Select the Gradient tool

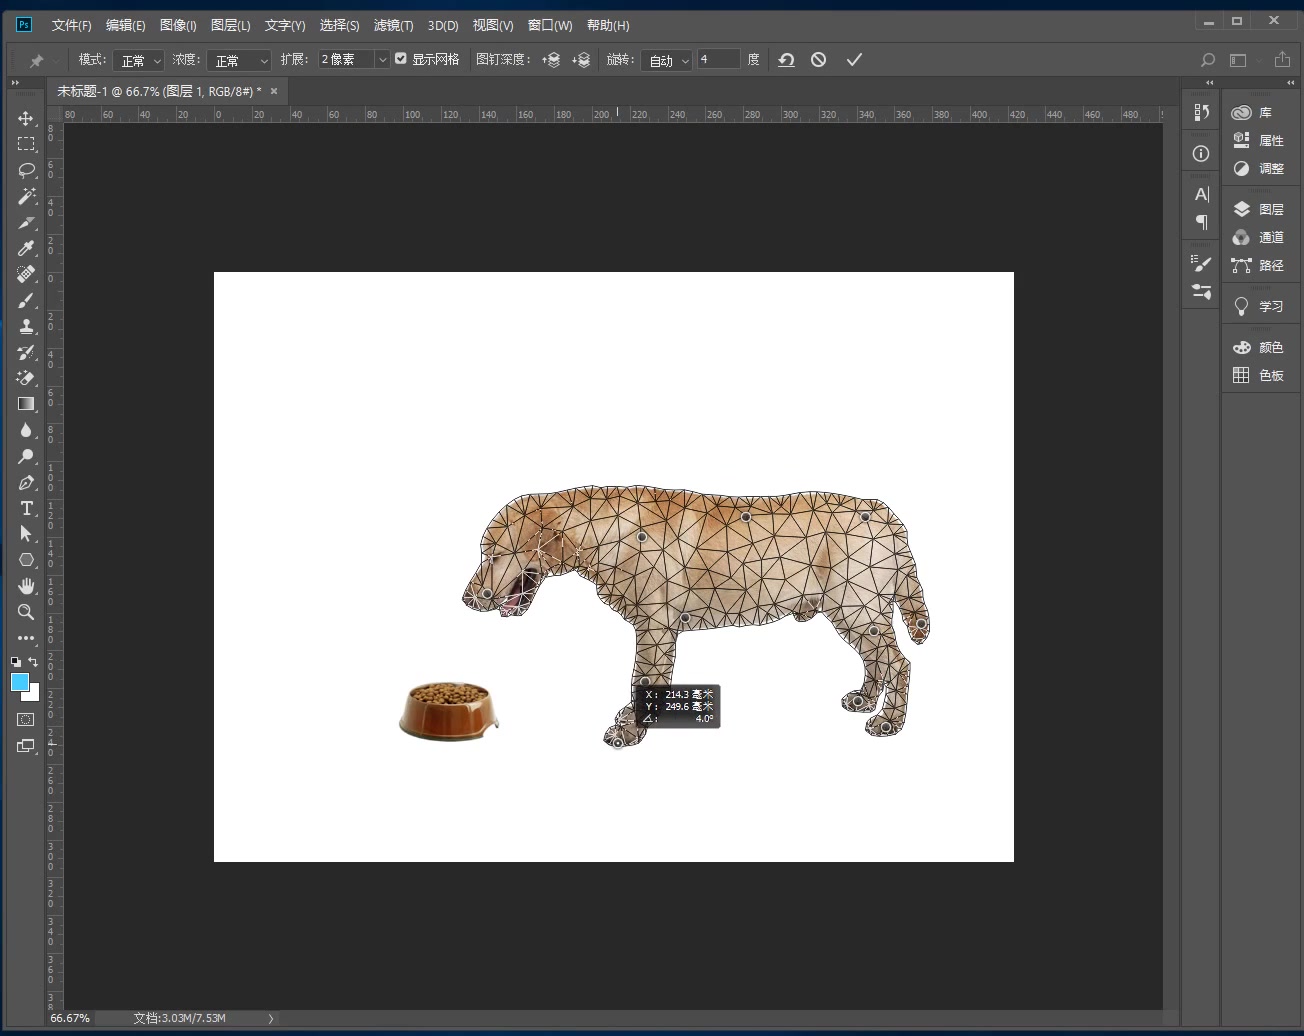click(26, 404)
